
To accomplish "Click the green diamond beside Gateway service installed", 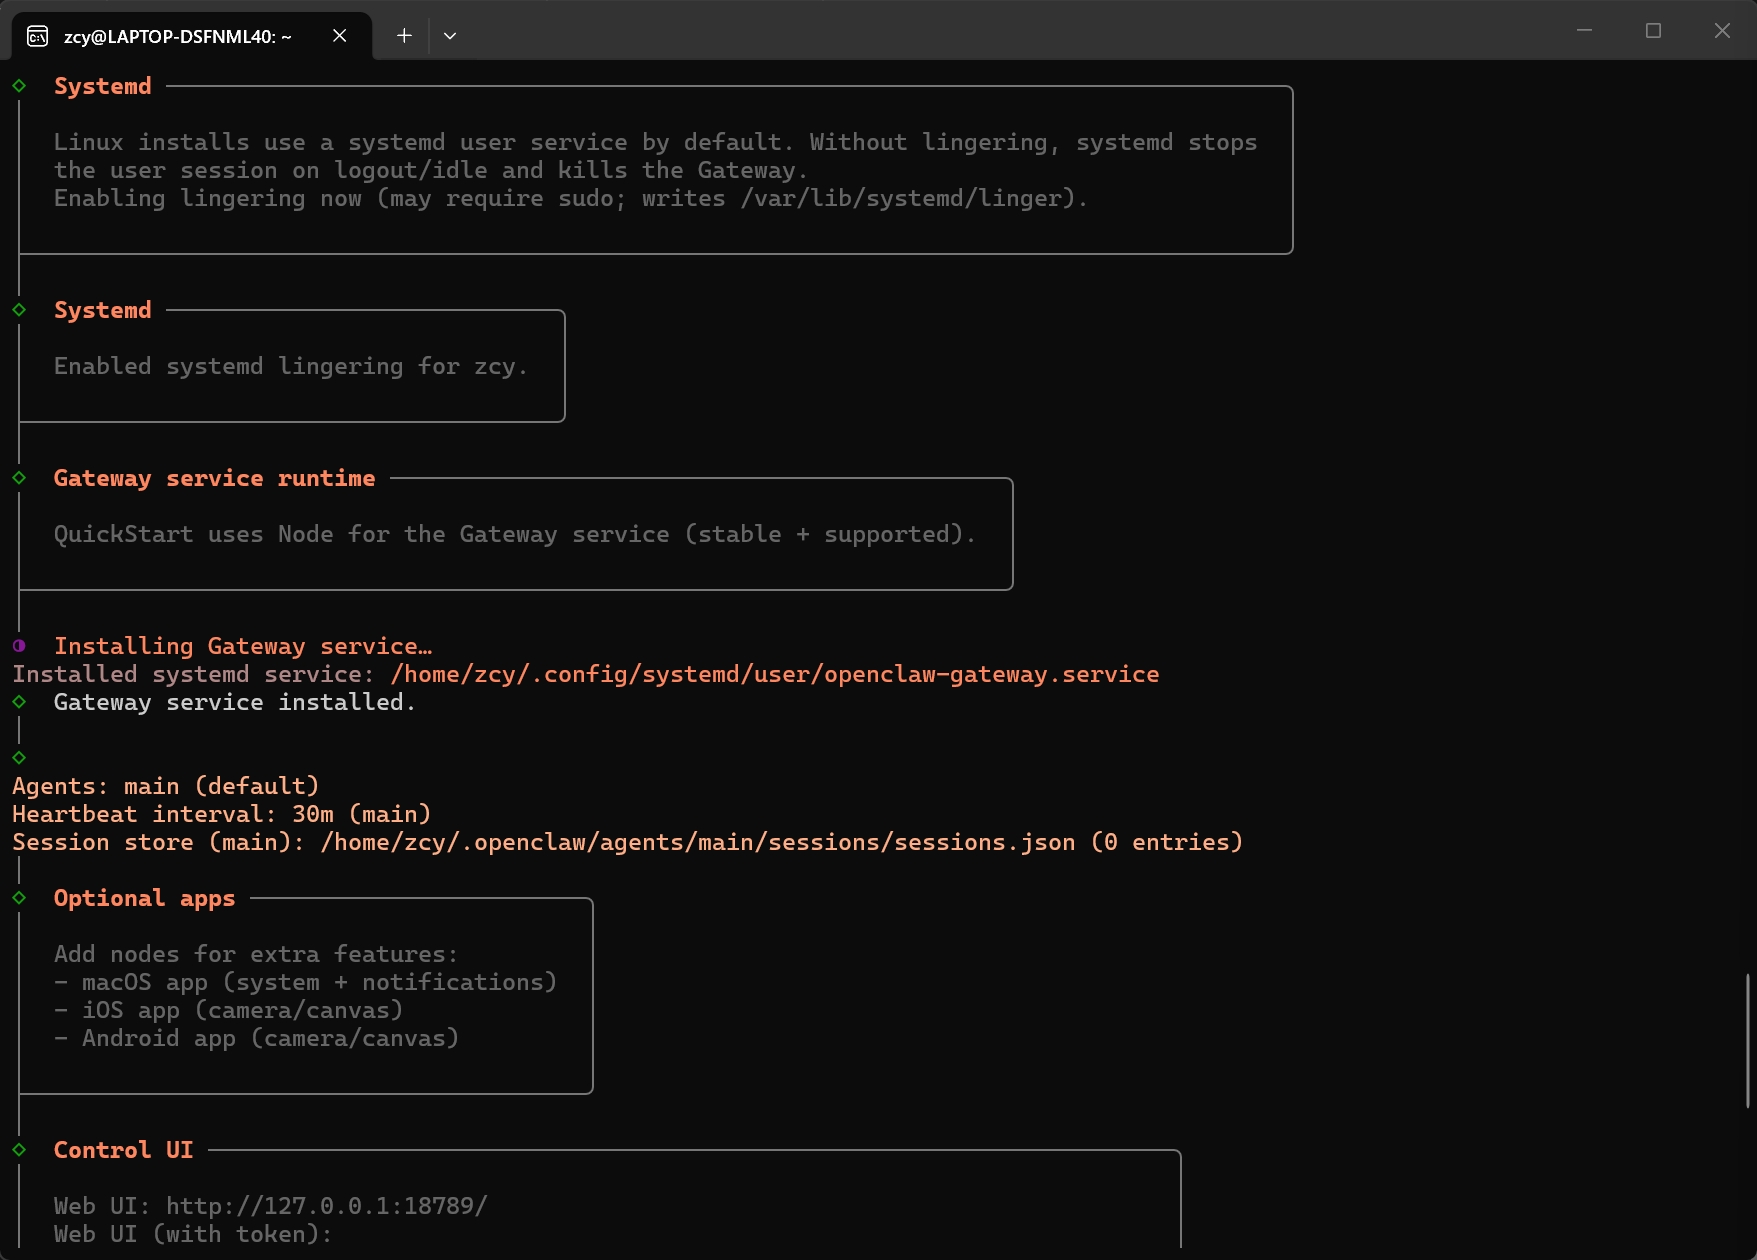I will coord(19,702).
